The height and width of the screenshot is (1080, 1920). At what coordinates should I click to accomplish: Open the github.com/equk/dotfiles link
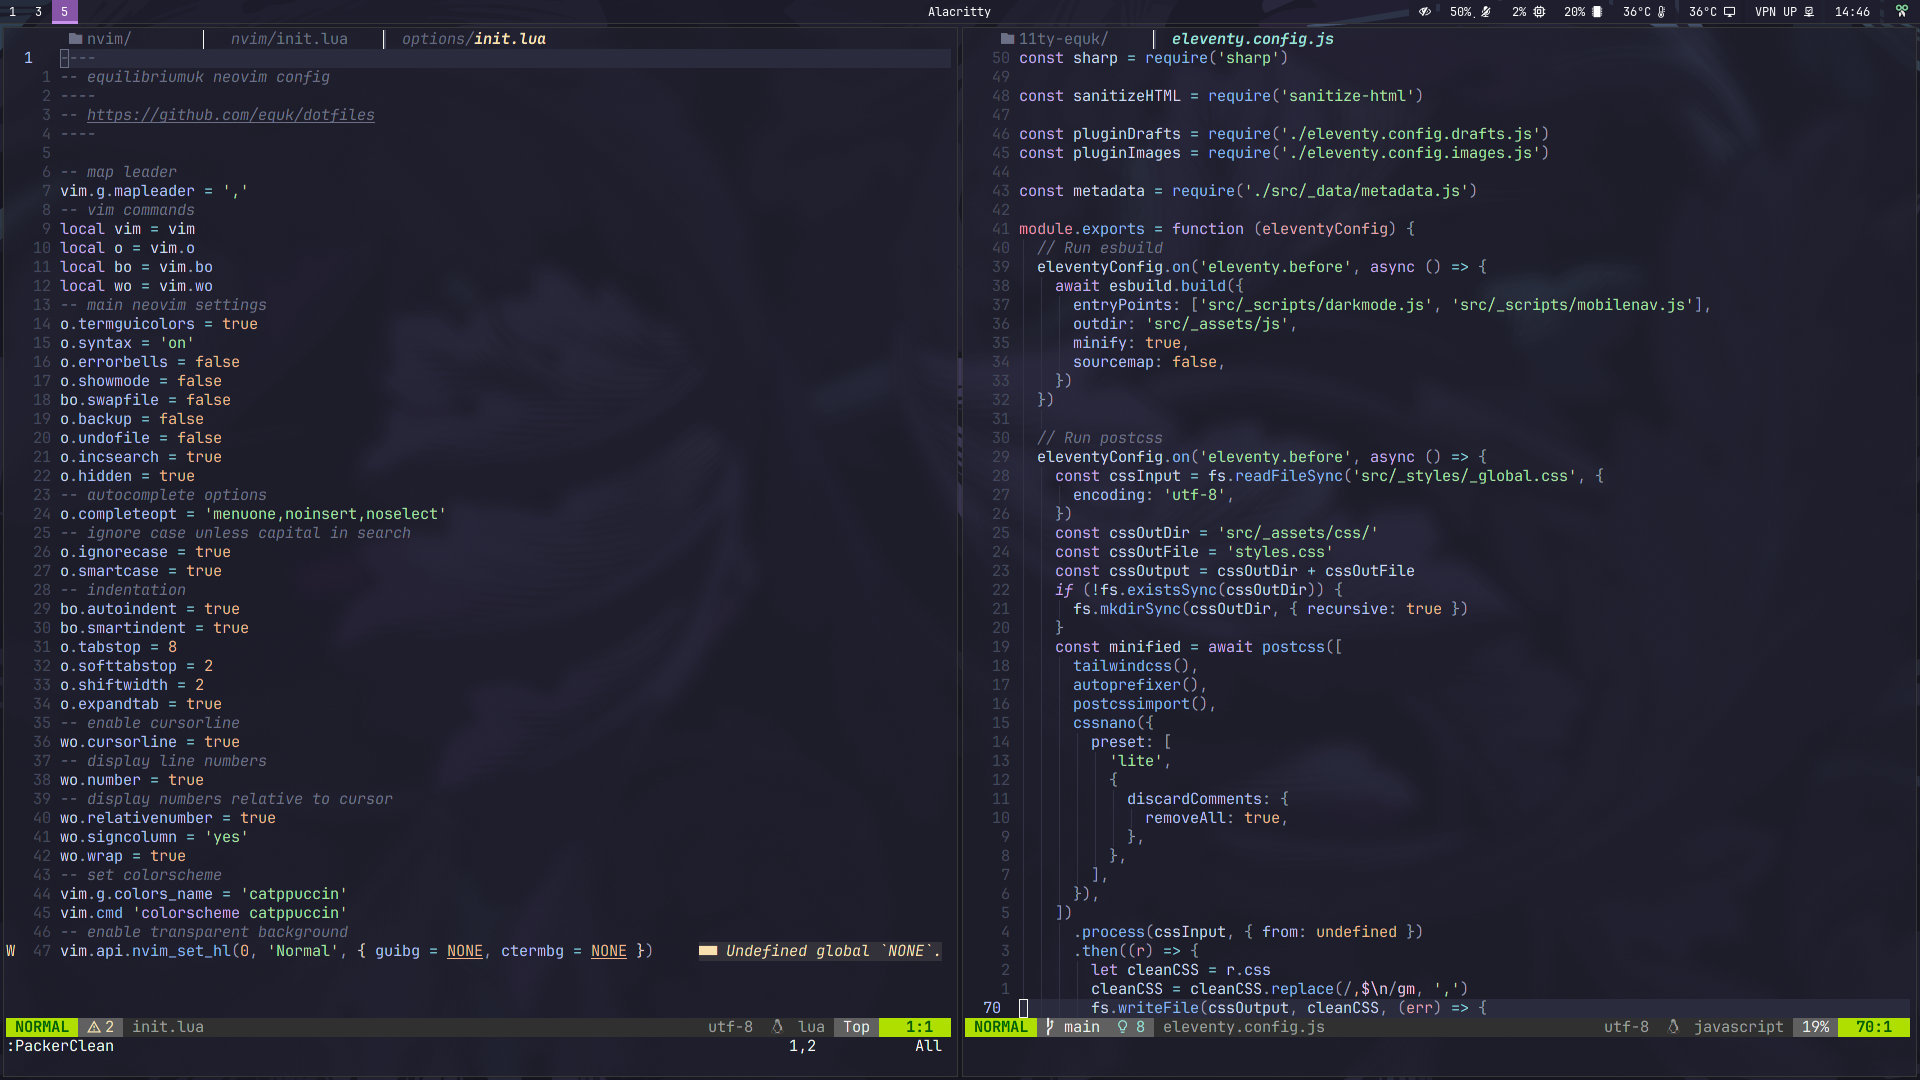pos(230,115)
